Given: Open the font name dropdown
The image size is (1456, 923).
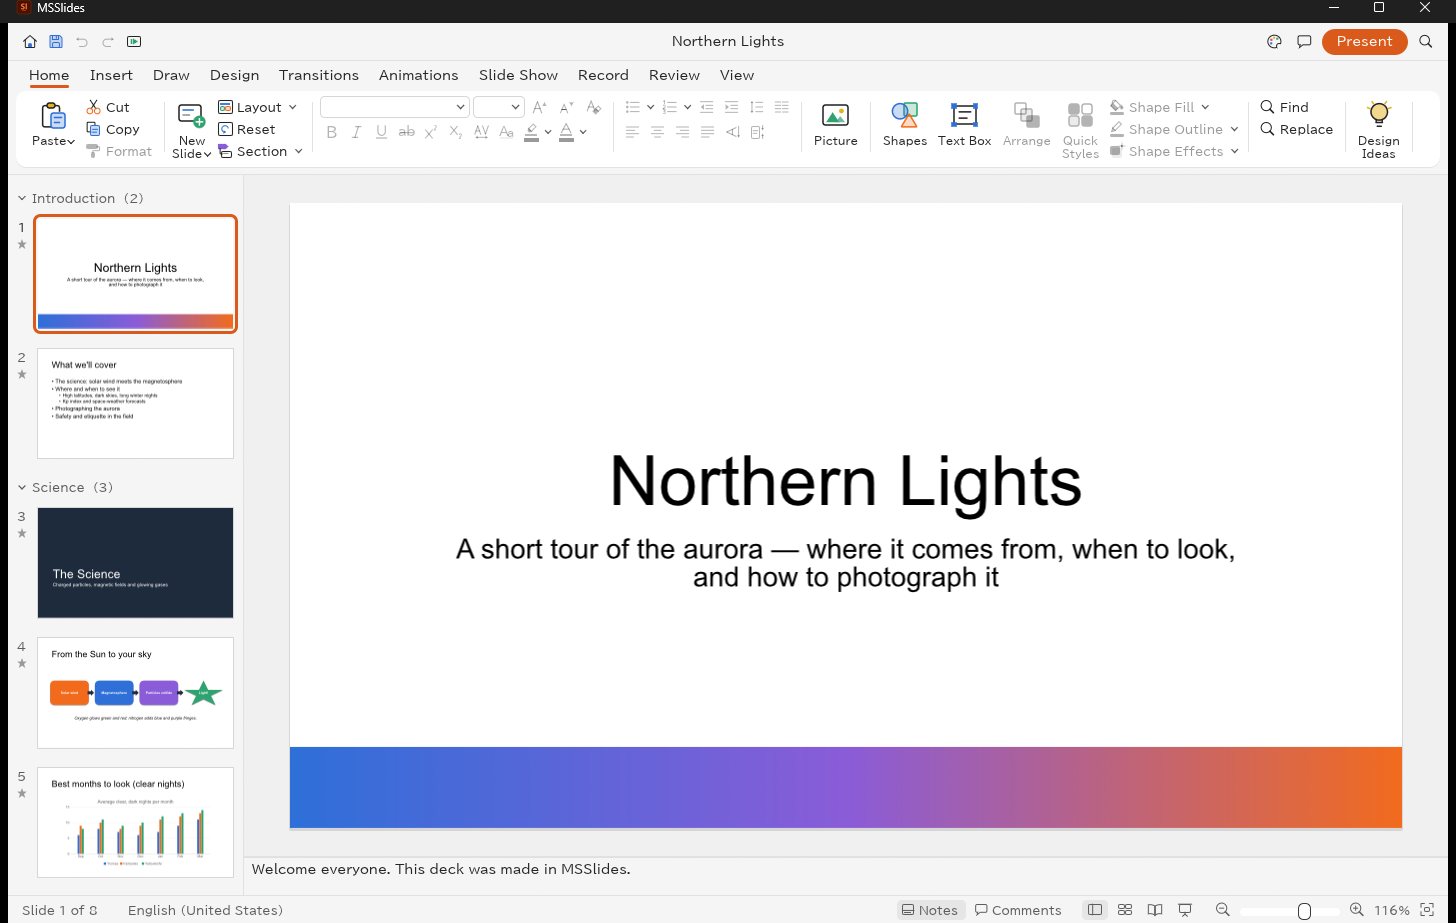Looking at the screenshot, I should coord(461,107).
